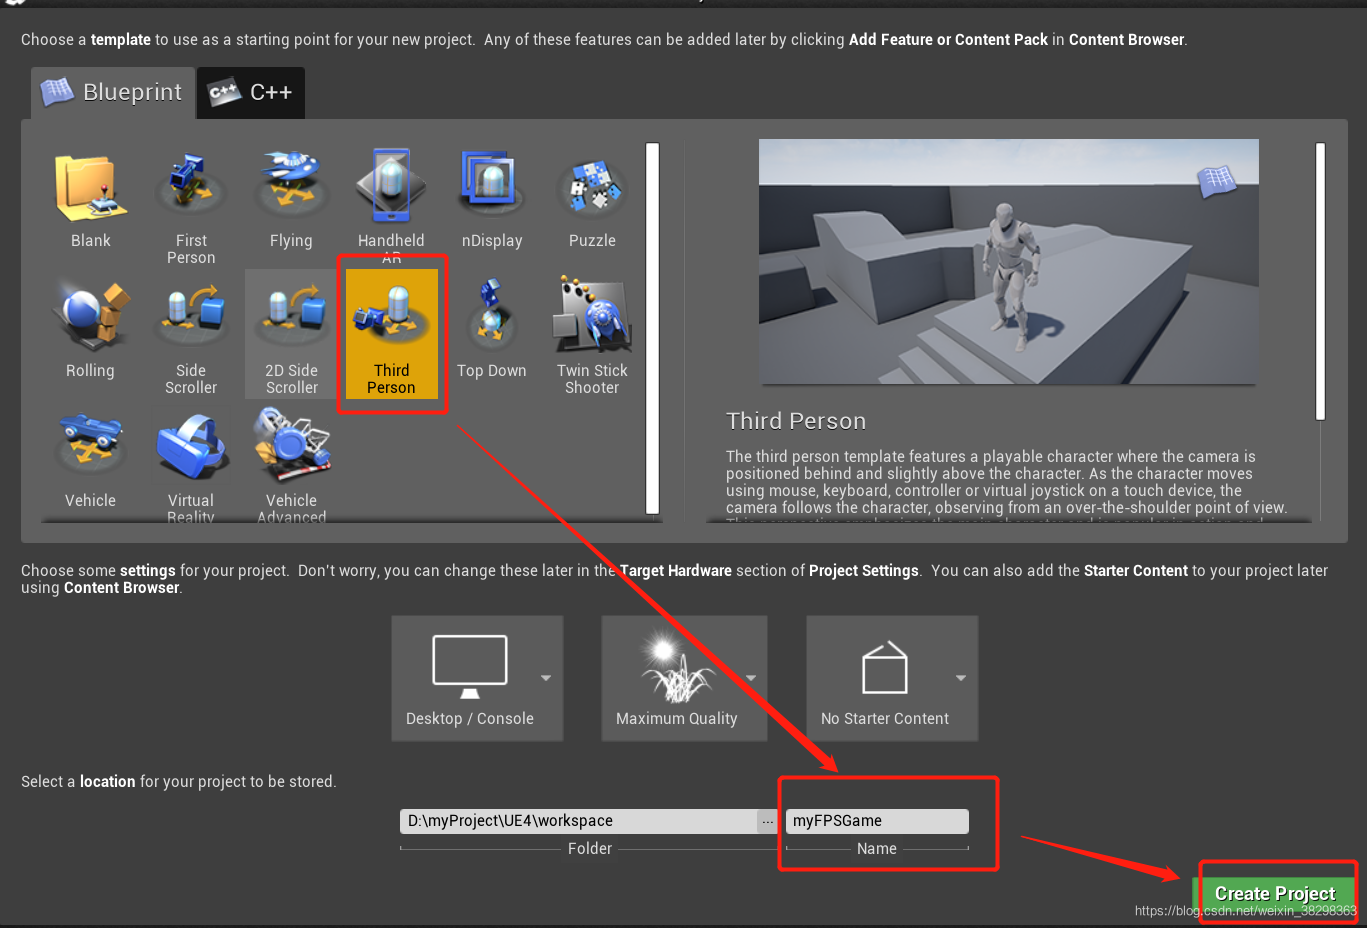
Task: Pick the Twin Stick Shooter template
Action: coord(592,335)
